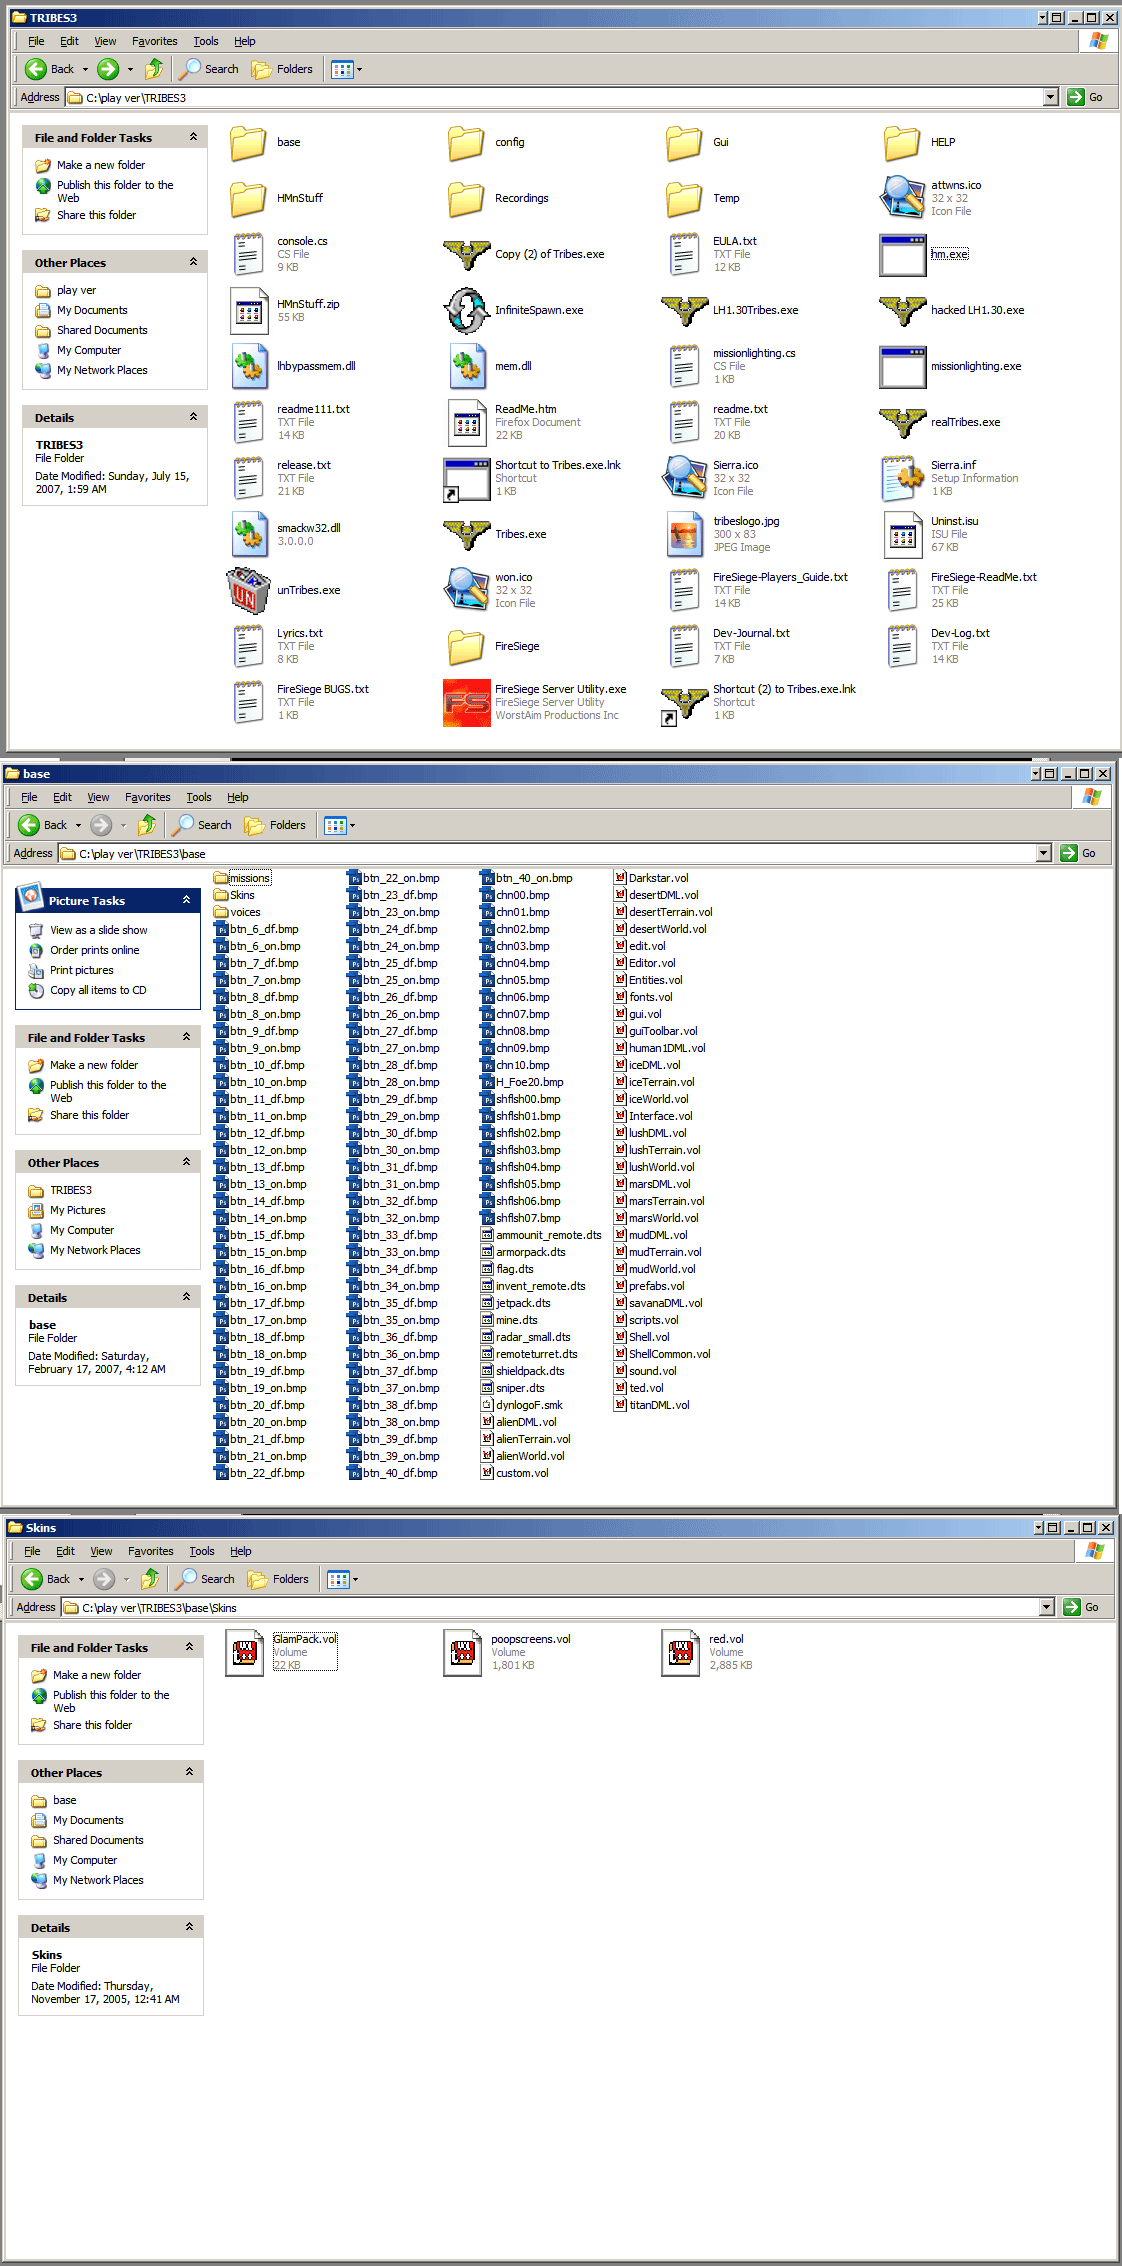The width and height of the screenshot is (1122, 2266).
Task: Select the attwns.ico icon file
Action: pos(902,198)
